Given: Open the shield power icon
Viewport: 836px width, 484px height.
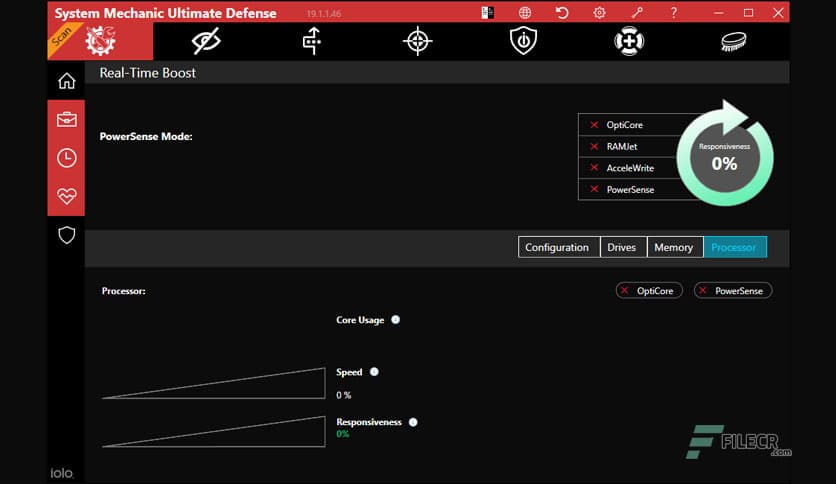Looking at the screenshot, I should [523, 41].
